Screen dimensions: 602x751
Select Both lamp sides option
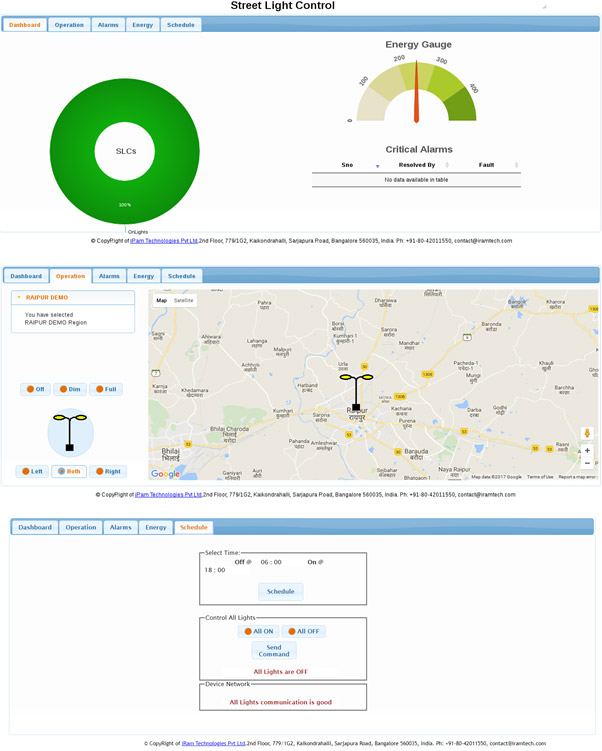pos(69,471)
